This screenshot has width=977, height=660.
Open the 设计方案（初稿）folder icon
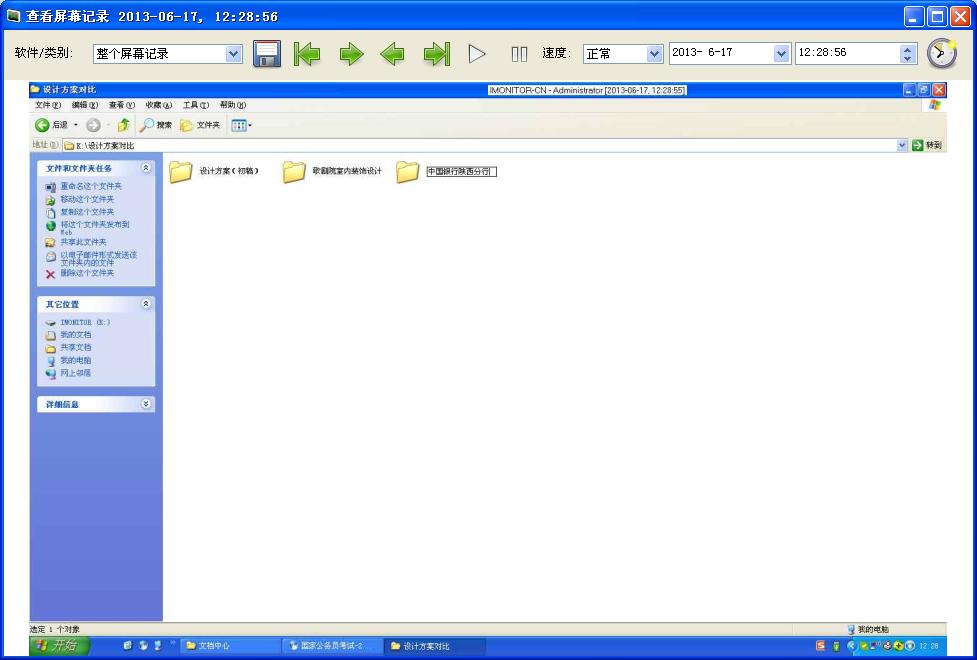point(181,171)
